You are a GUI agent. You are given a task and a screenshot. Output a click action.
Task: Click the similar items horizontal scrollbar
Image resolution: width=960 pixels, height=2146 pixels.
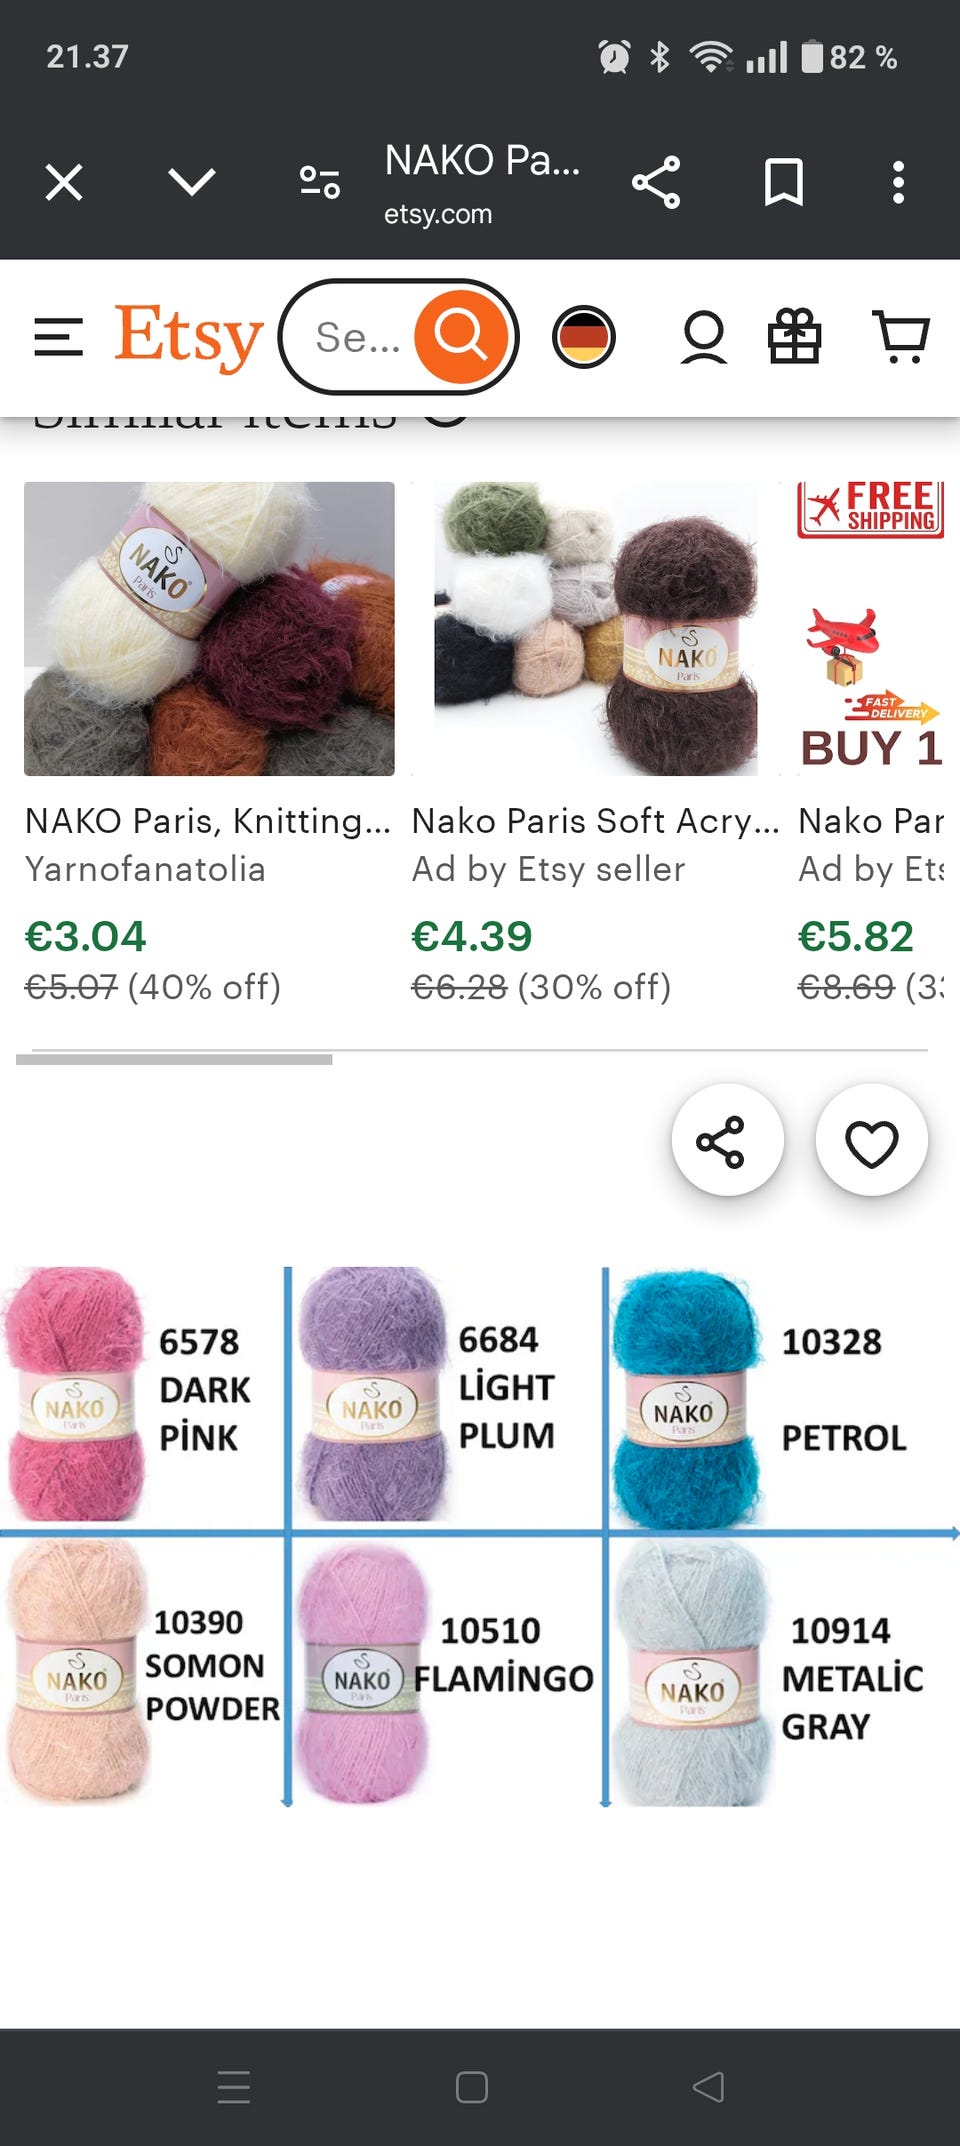click(x=174, y=1059)
